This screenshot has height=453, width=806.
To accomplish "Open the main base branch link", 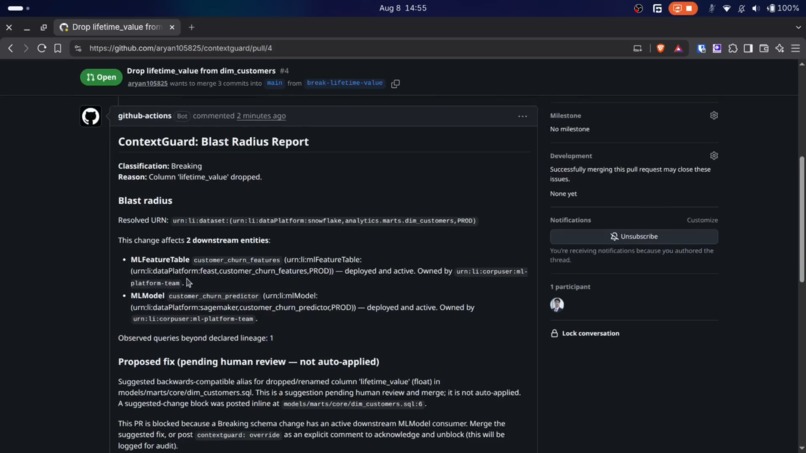I will pos(274,83).
